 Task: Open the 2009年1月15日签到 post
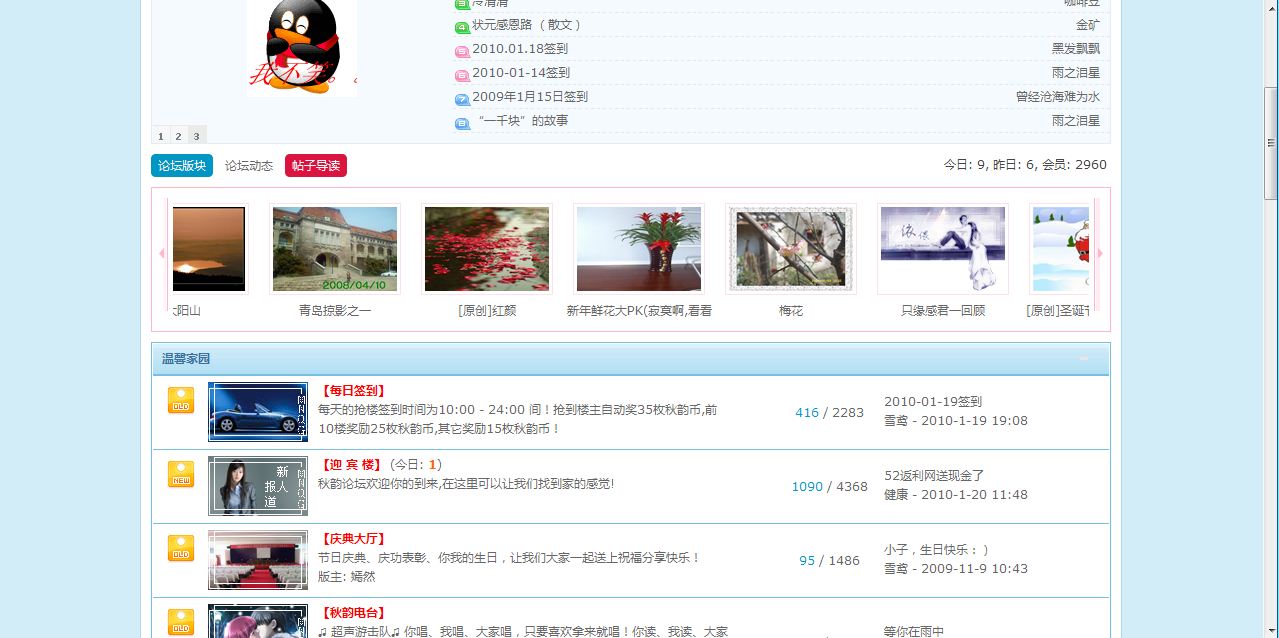coord(530,97)
